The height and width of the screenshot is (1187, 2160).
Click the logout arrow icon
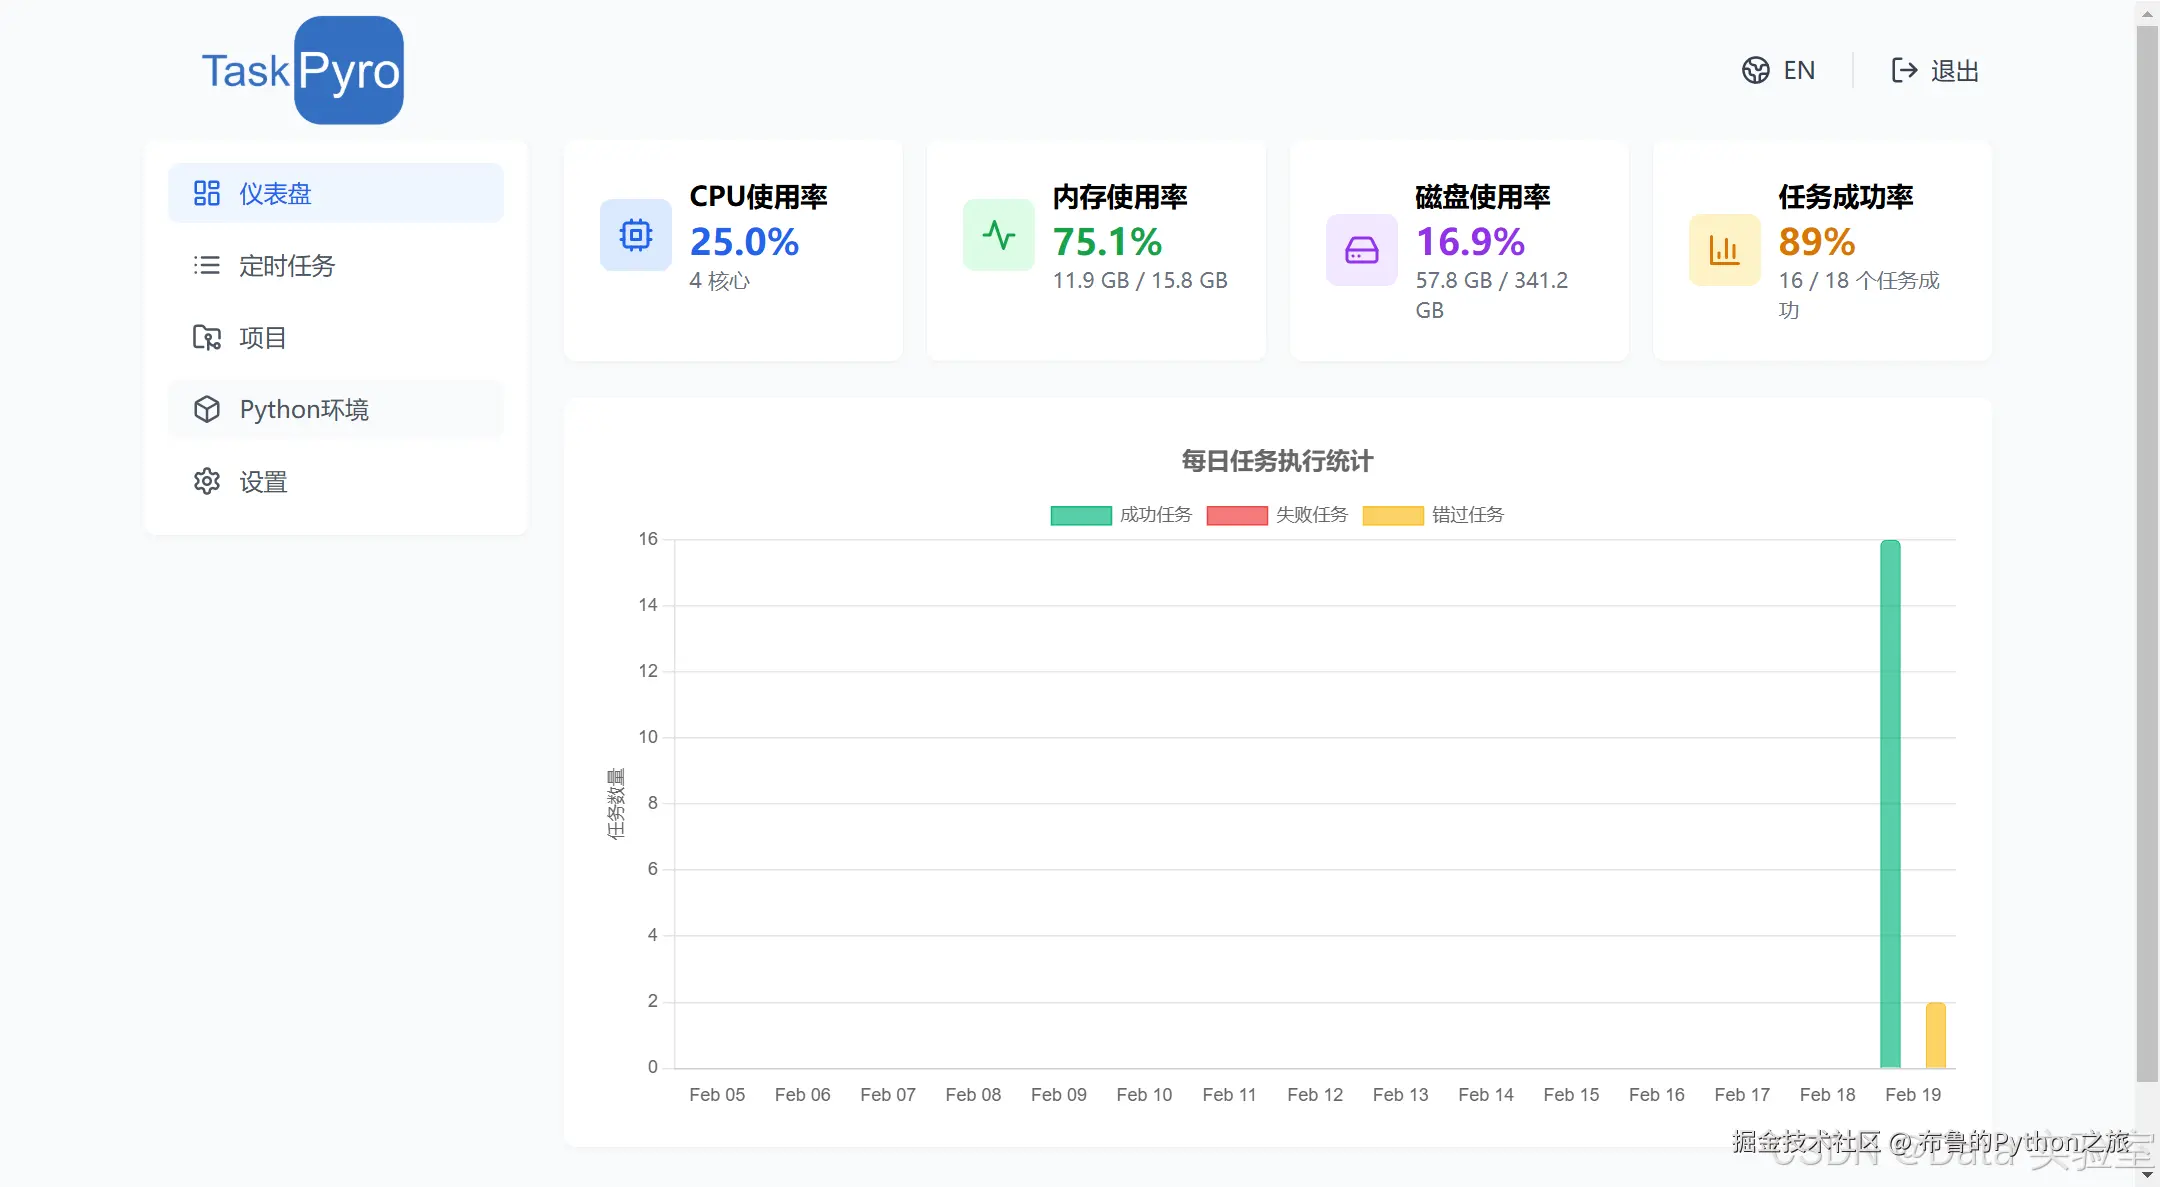[1904, 70]
